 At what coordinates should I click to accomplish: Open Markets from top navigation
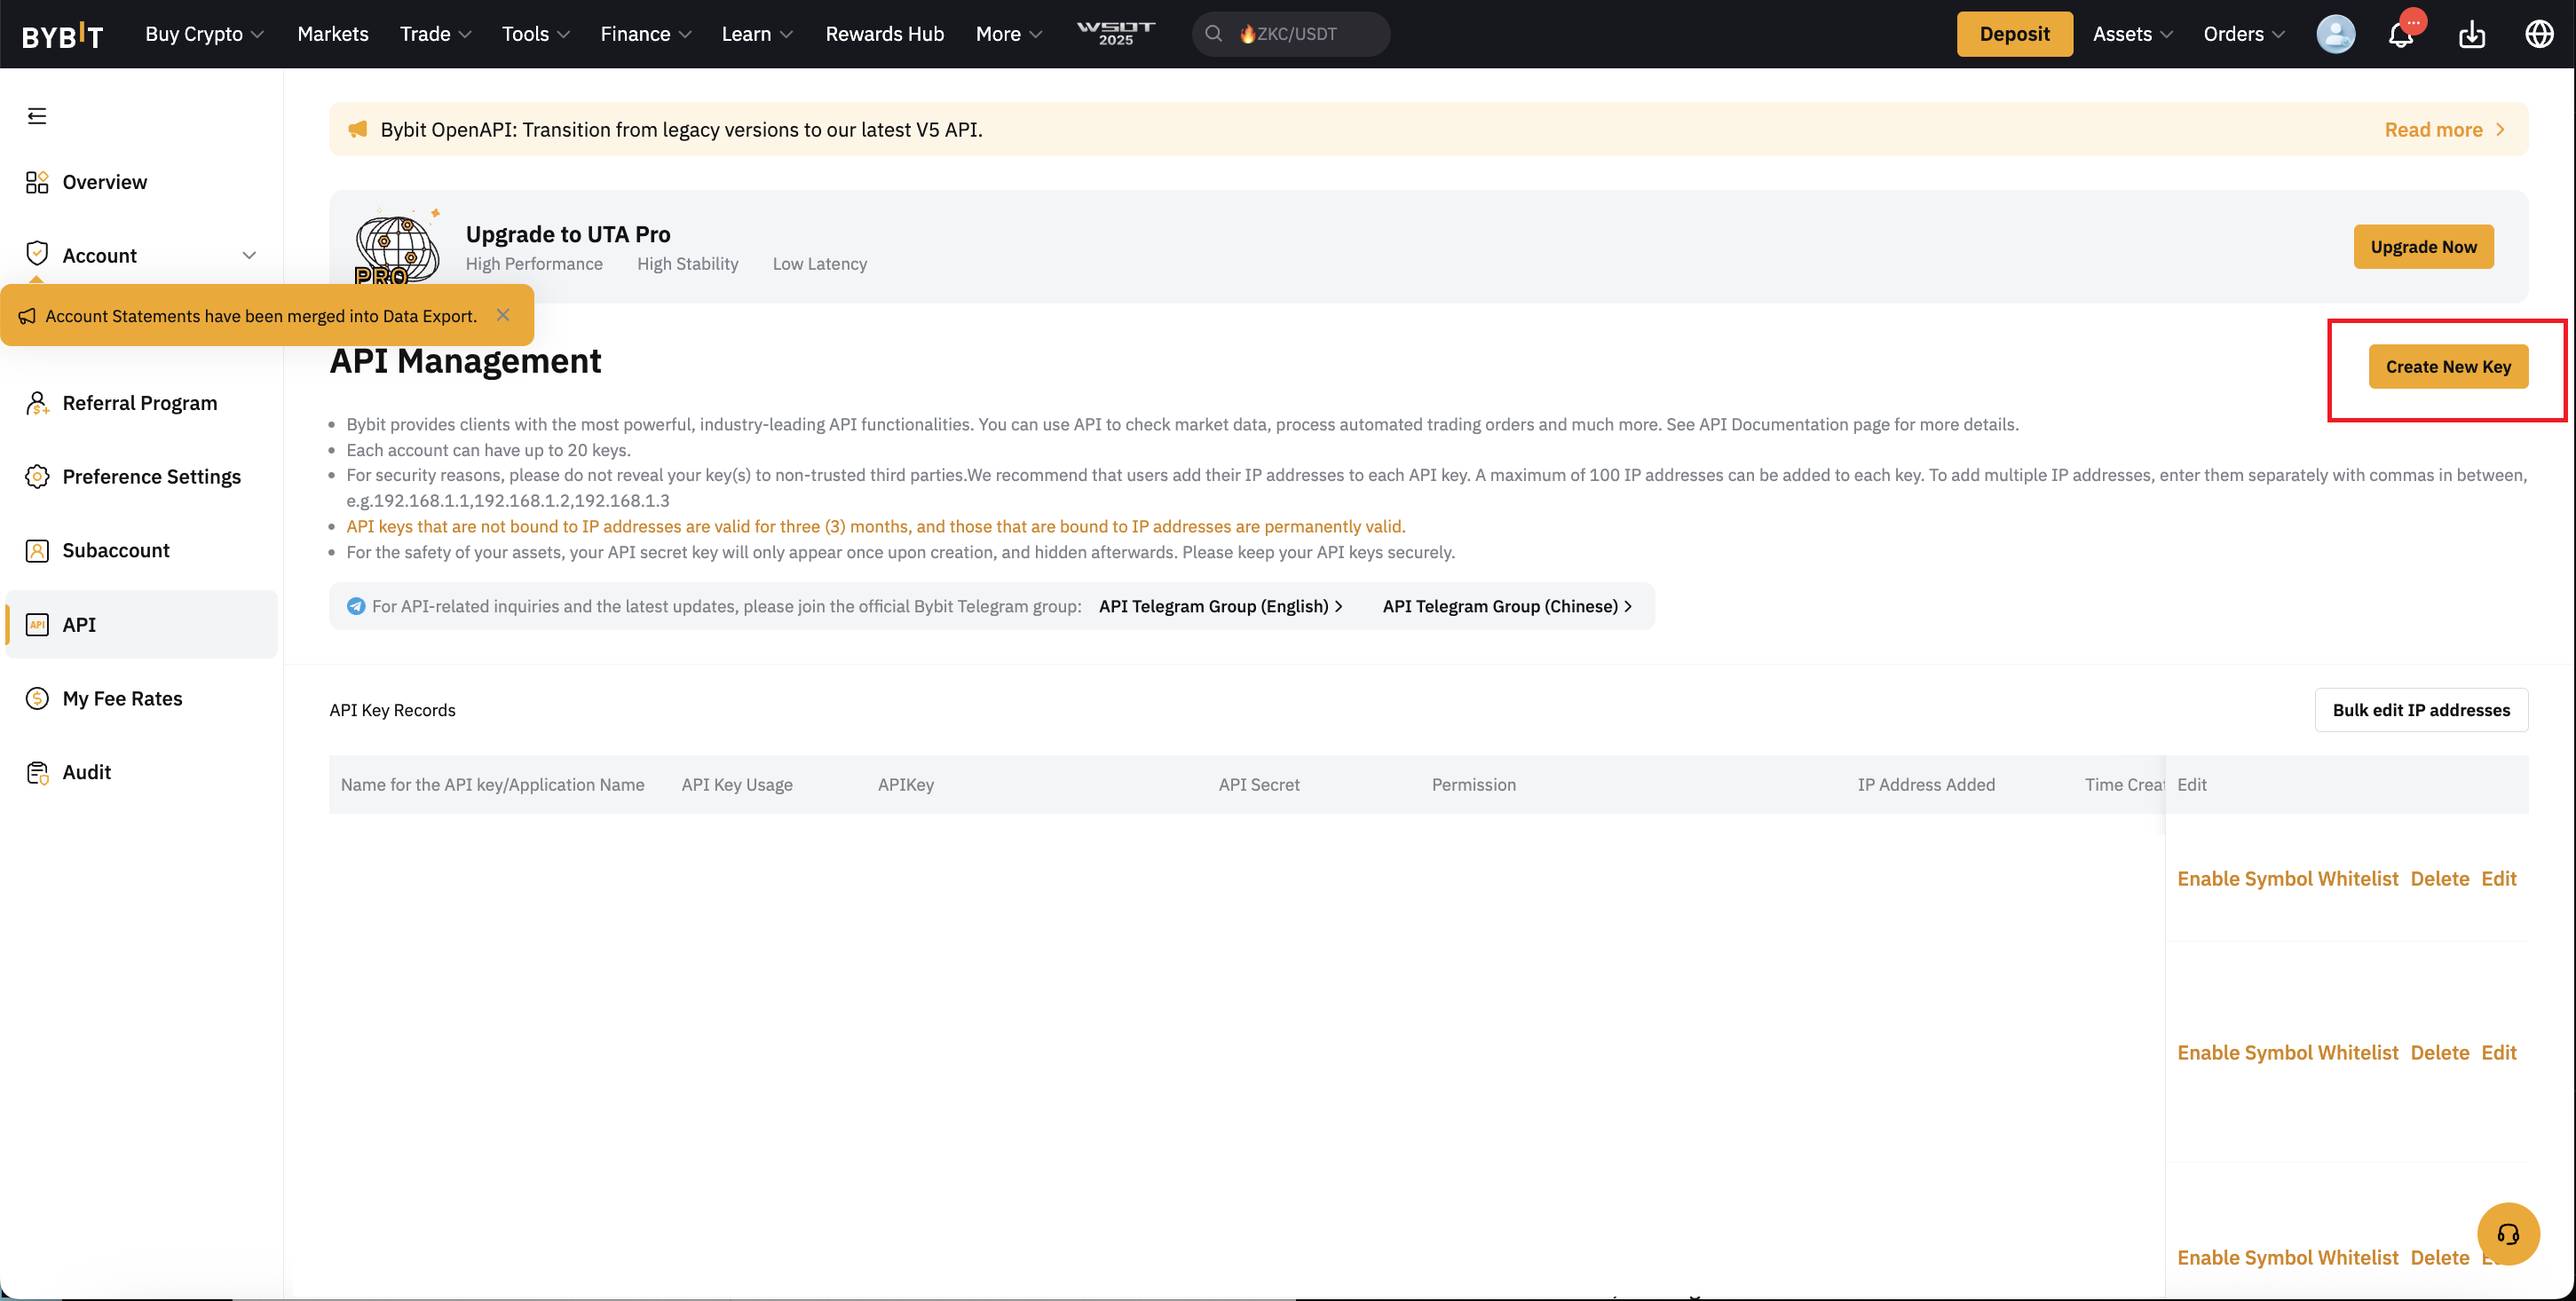(x=333, y=34)
